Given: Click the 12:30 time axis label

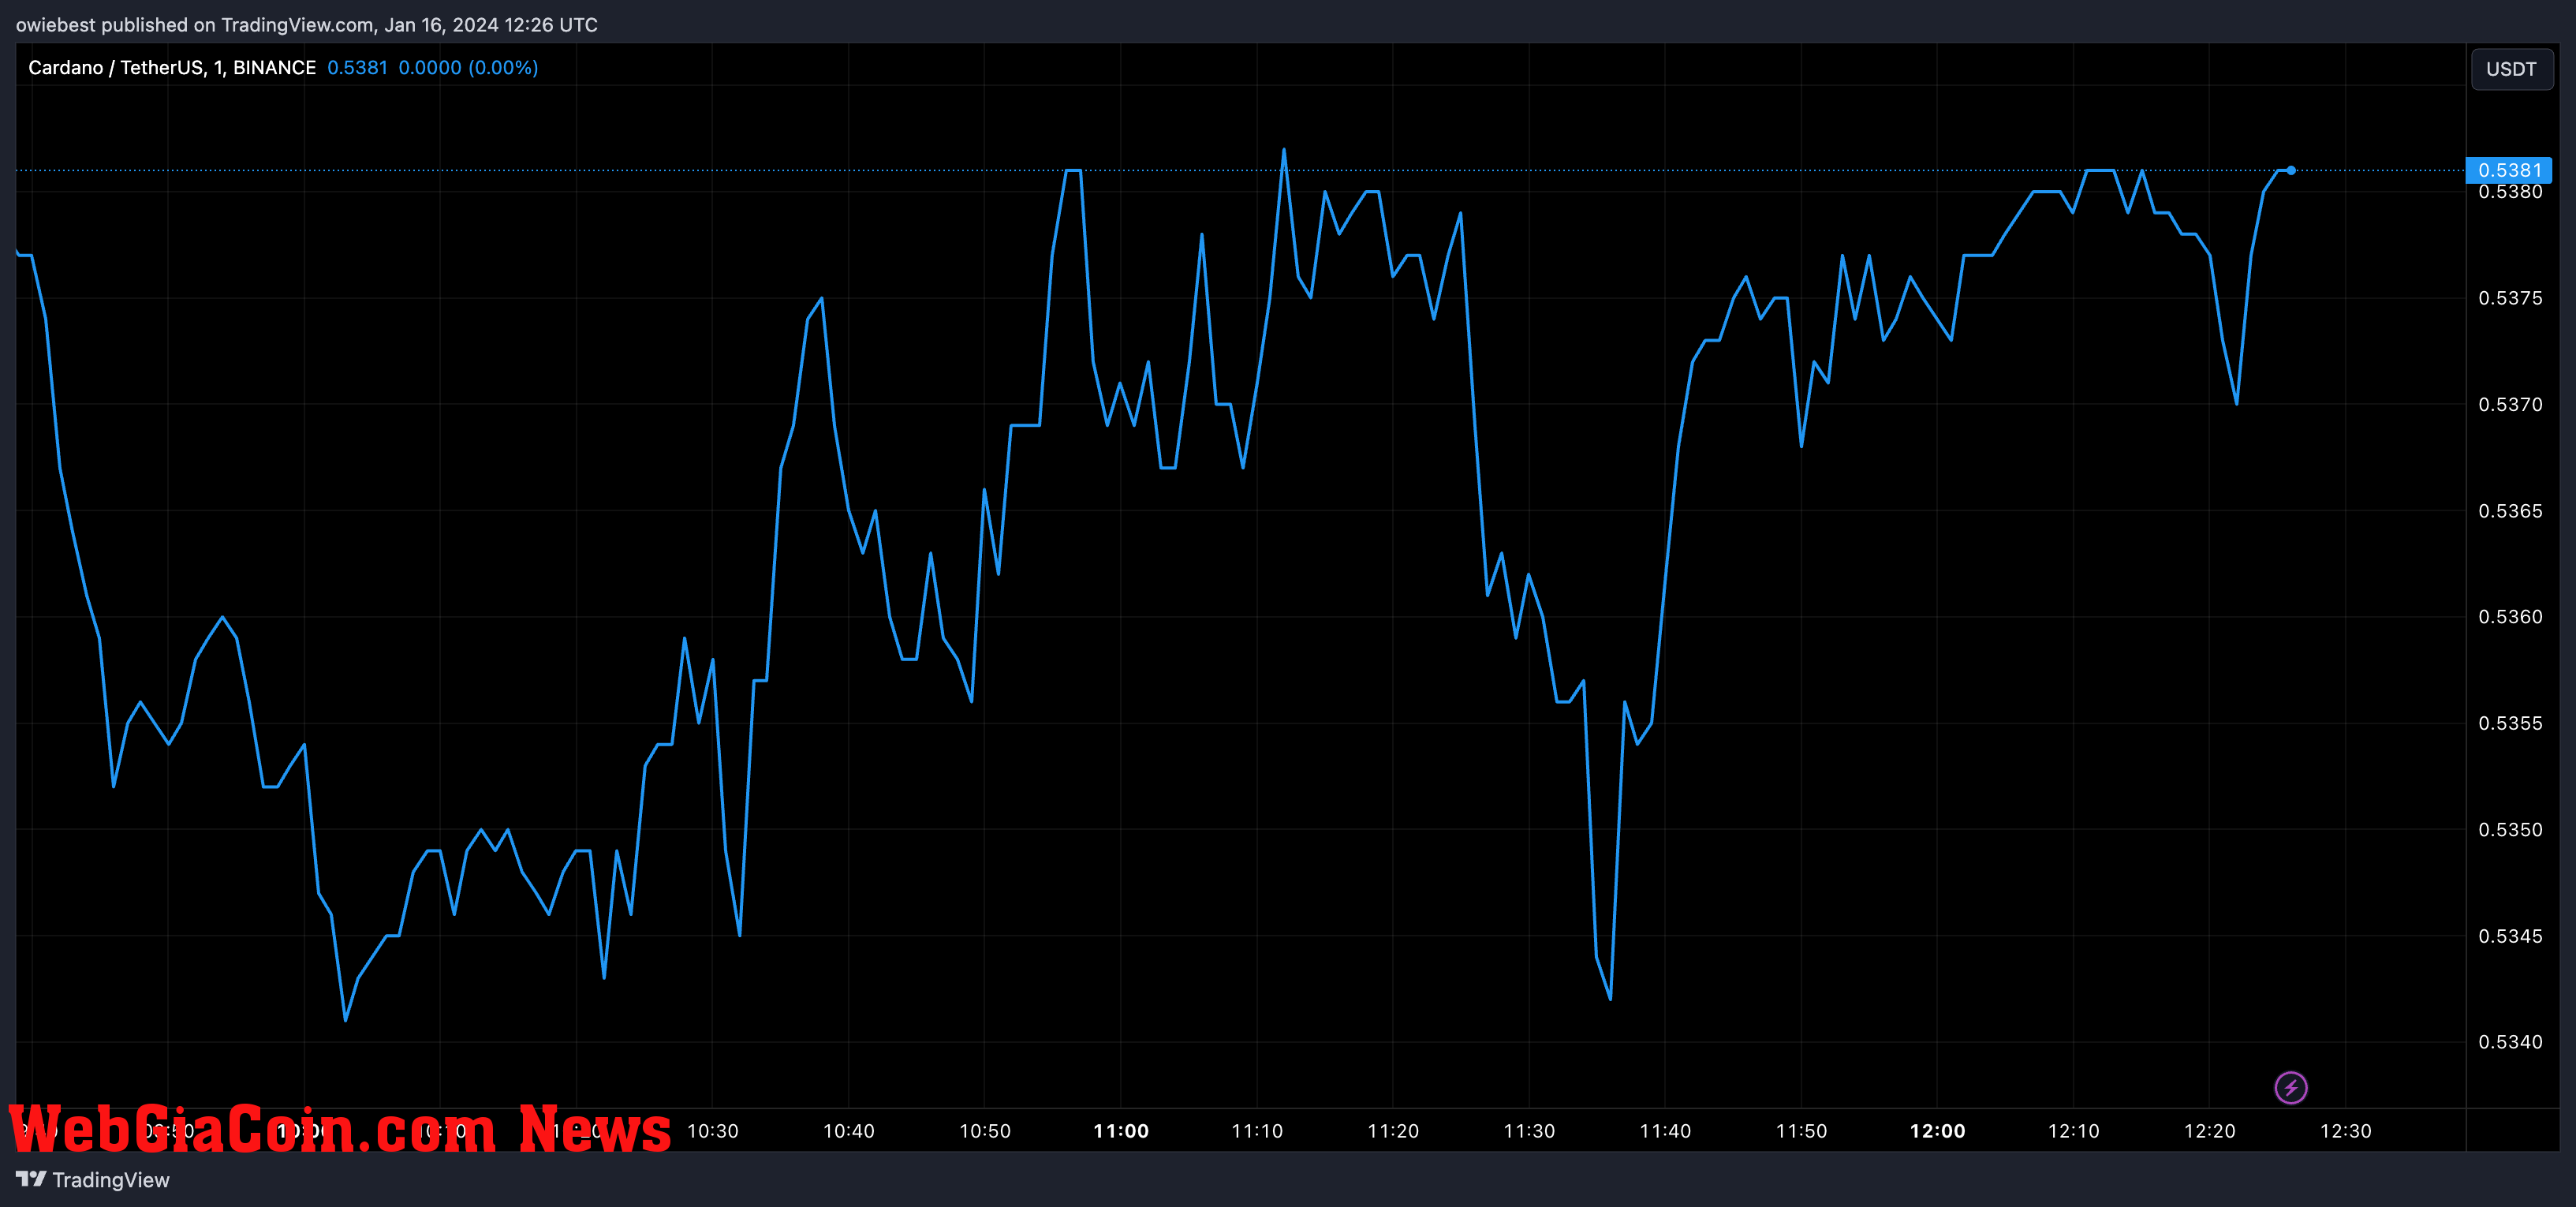Looking at the screenshot, I should click(2345, 1131).
